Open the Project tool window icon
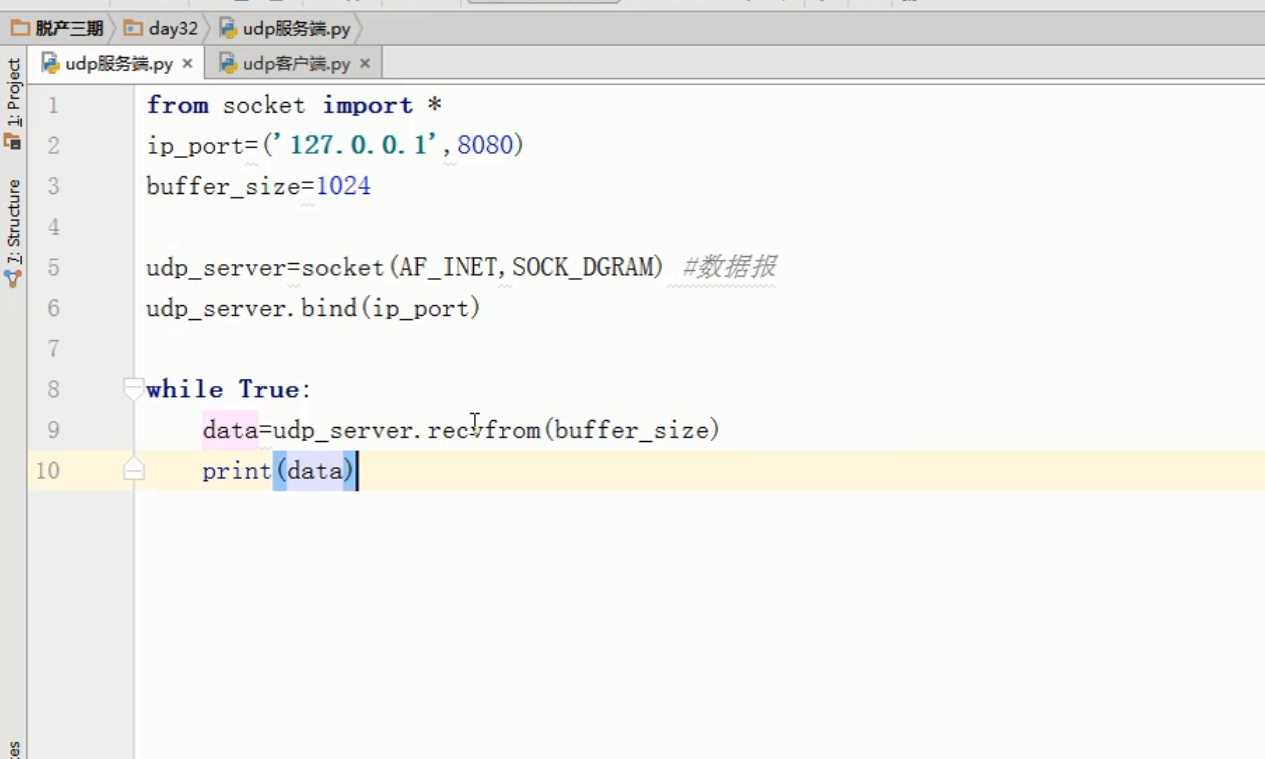Image resolution: width=1265 pixels, height=759 pixels. (13, 141)
